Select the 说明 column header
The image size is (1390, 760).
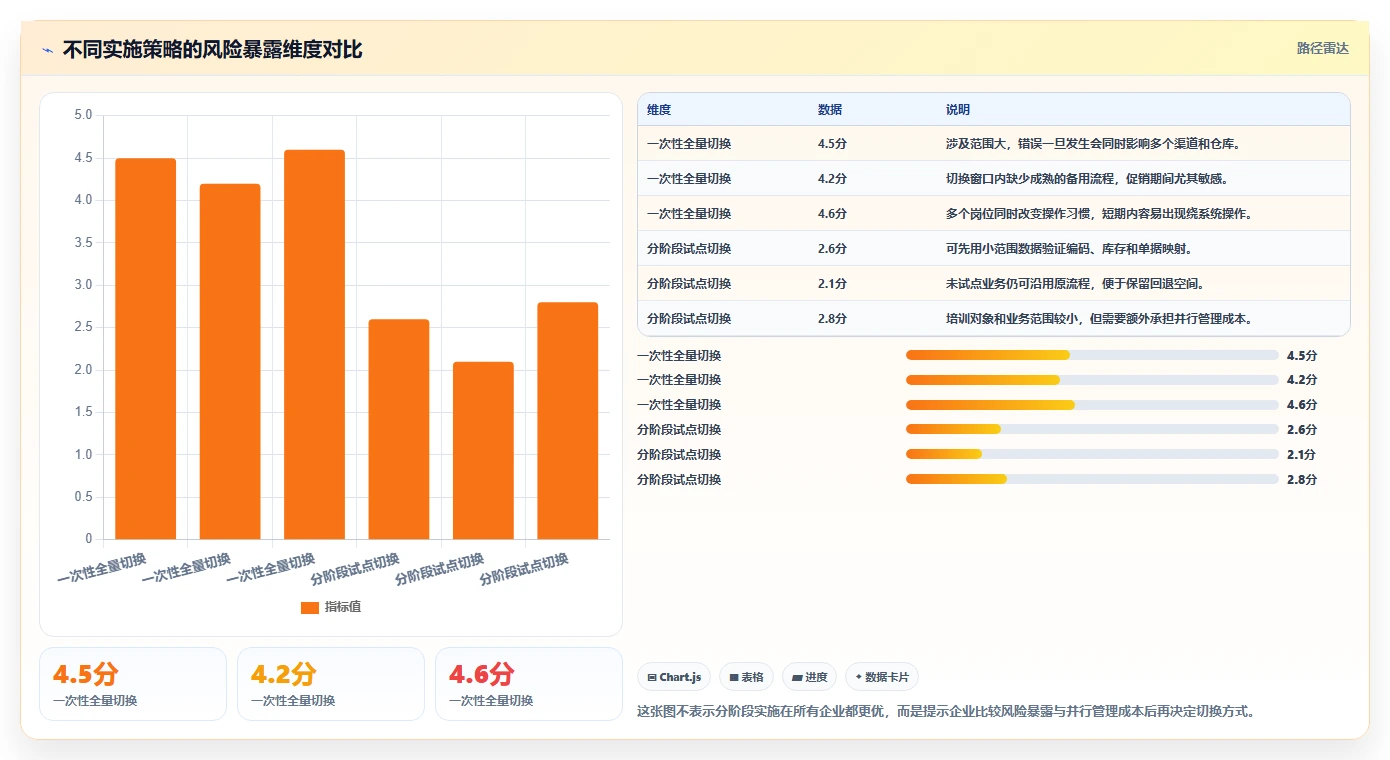(958, 110)
